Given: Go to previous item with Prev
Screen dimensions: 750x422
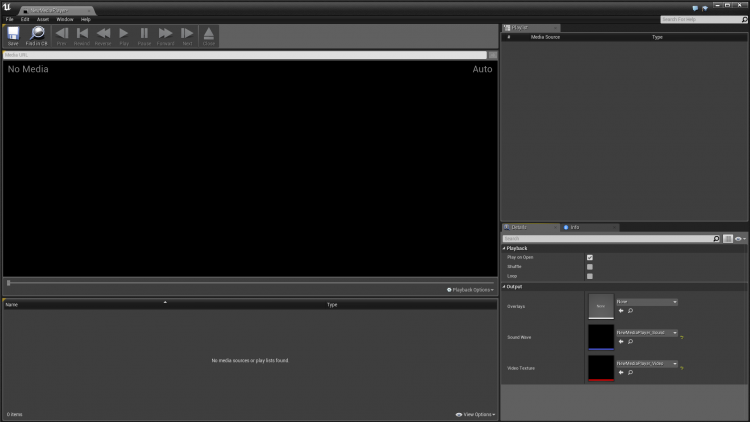Looking at the screenshot, I should click(61, 36).
